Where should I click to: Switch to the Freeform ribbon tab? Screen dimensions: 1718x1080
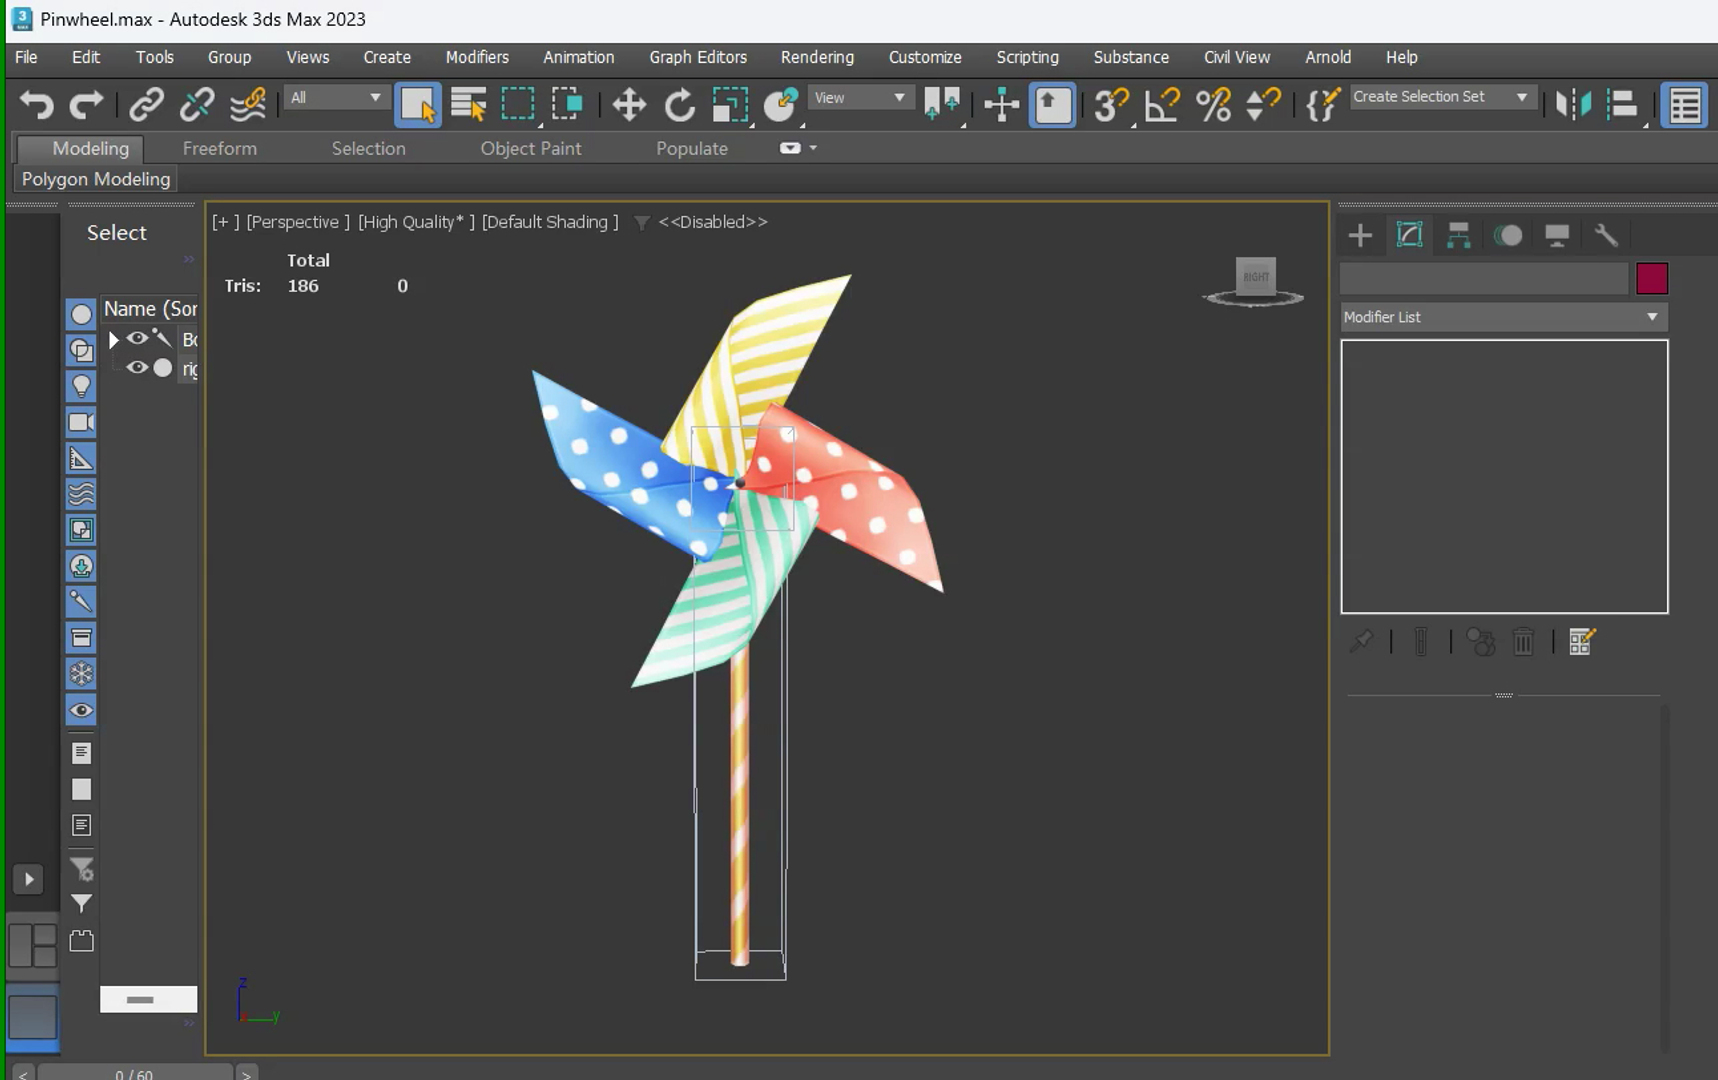(x=220, y=148)
